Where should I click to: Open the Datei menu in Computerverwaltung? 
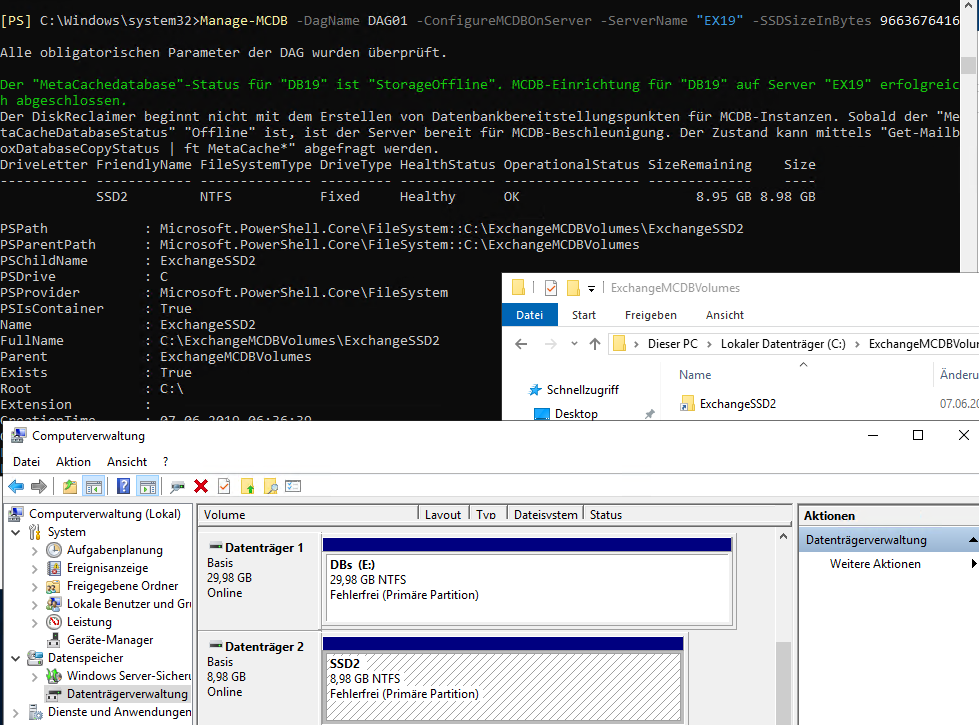coord(26,462)
